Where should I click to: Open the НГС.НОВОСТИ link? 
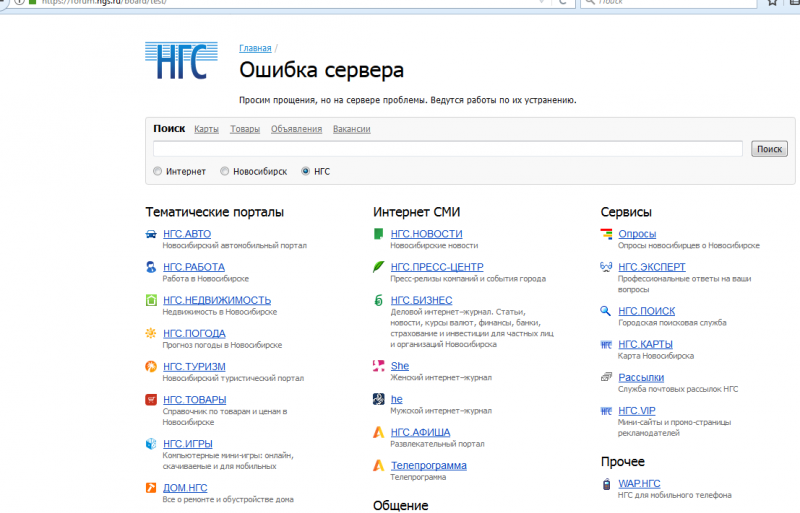pyautogui.click(x=427, y=234)
